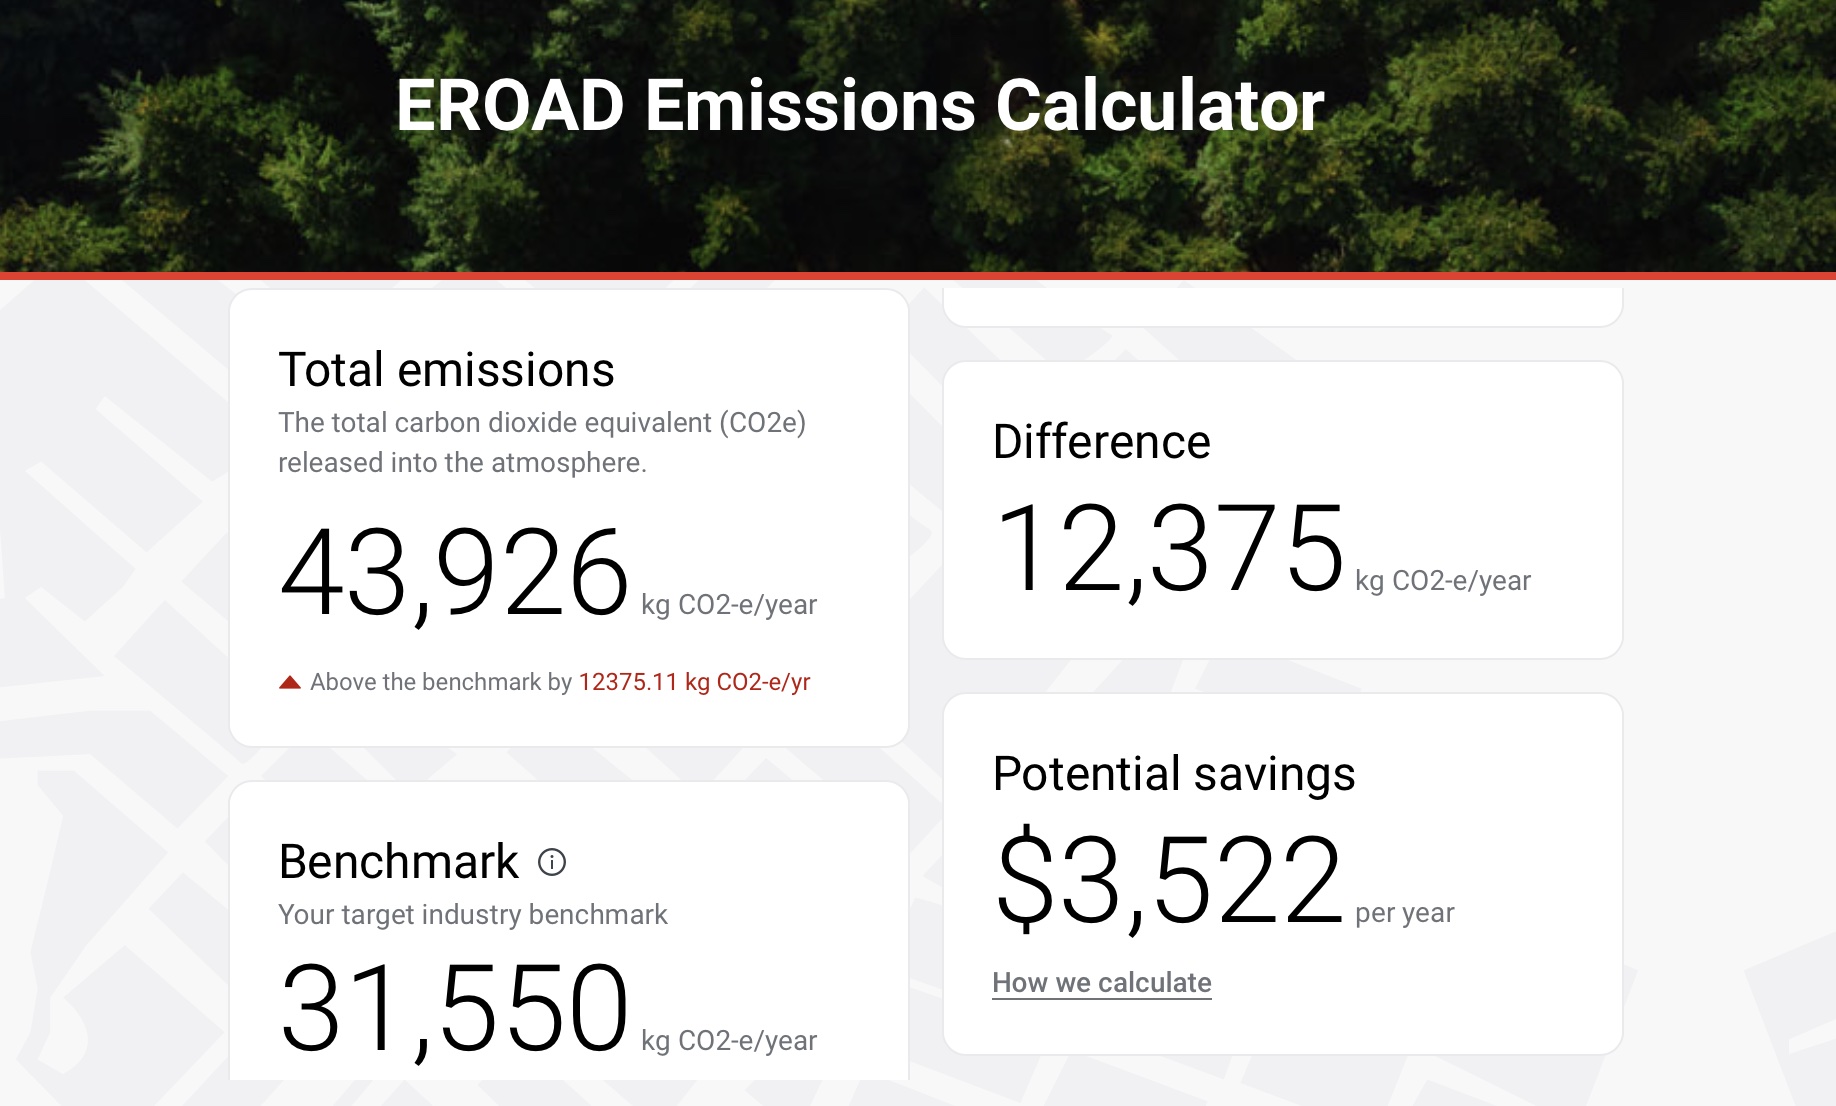Select the Potential savings heading
This screenshot has width=1836, height=1106.
(1173, 772)
